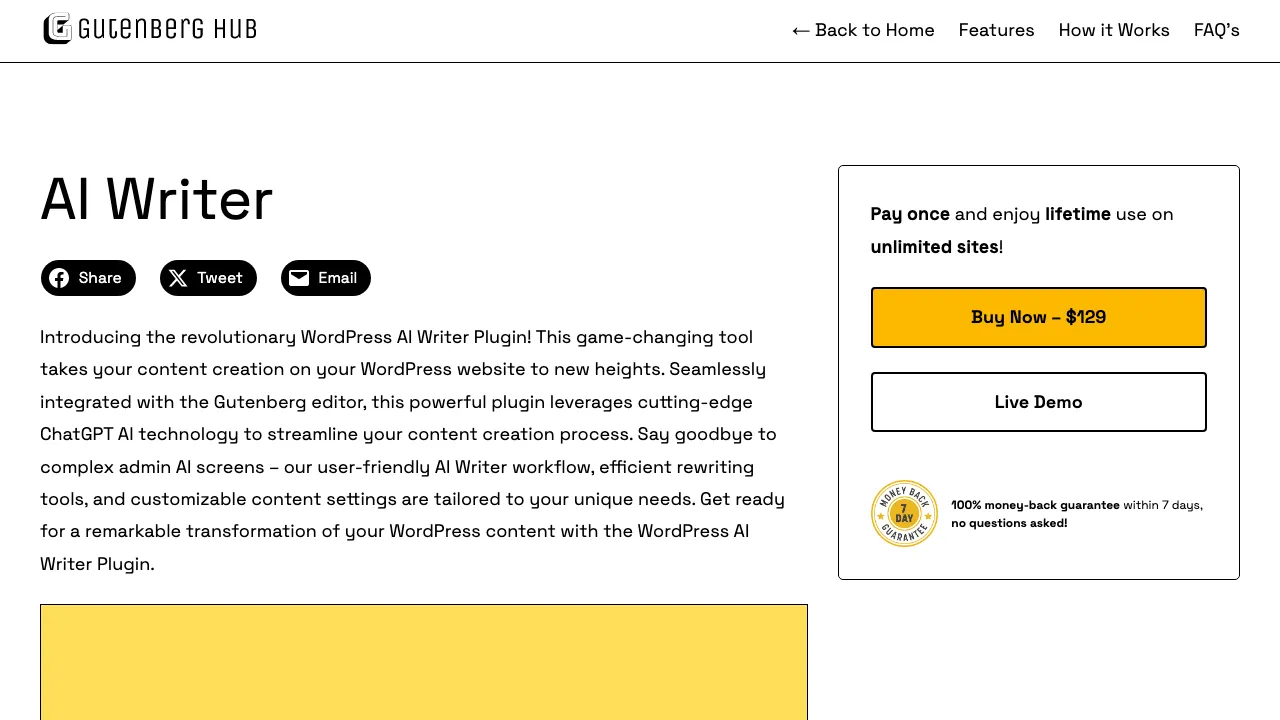Click the money-back guarantee text
The height and width of the screenshot is (720, 1280).
tap(1076, 513)
